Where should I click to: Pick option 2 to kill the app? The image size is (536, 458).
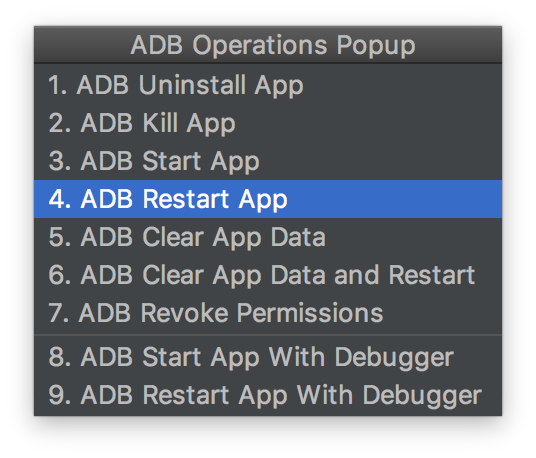tap(268, 123)
